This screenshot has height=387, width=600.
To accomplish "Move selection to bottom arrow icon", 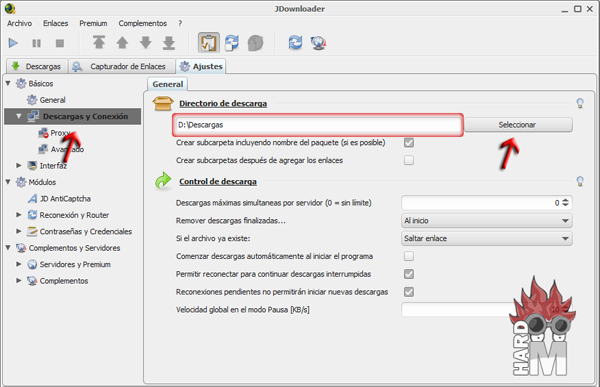I will [169, 43].
